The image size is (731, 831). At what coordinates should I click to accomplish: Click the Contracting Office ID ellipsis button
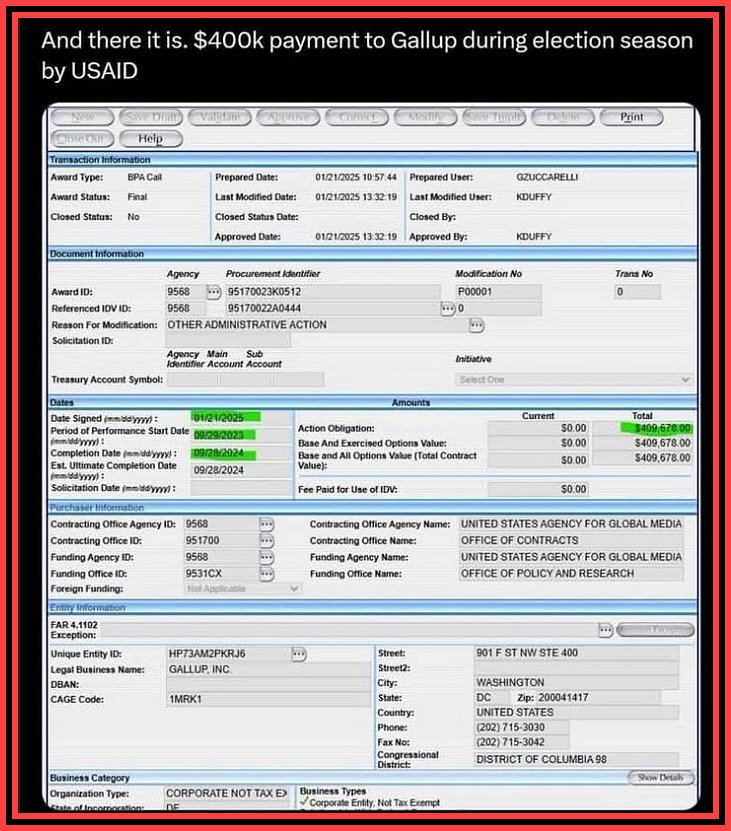click(x=266, y=541)
